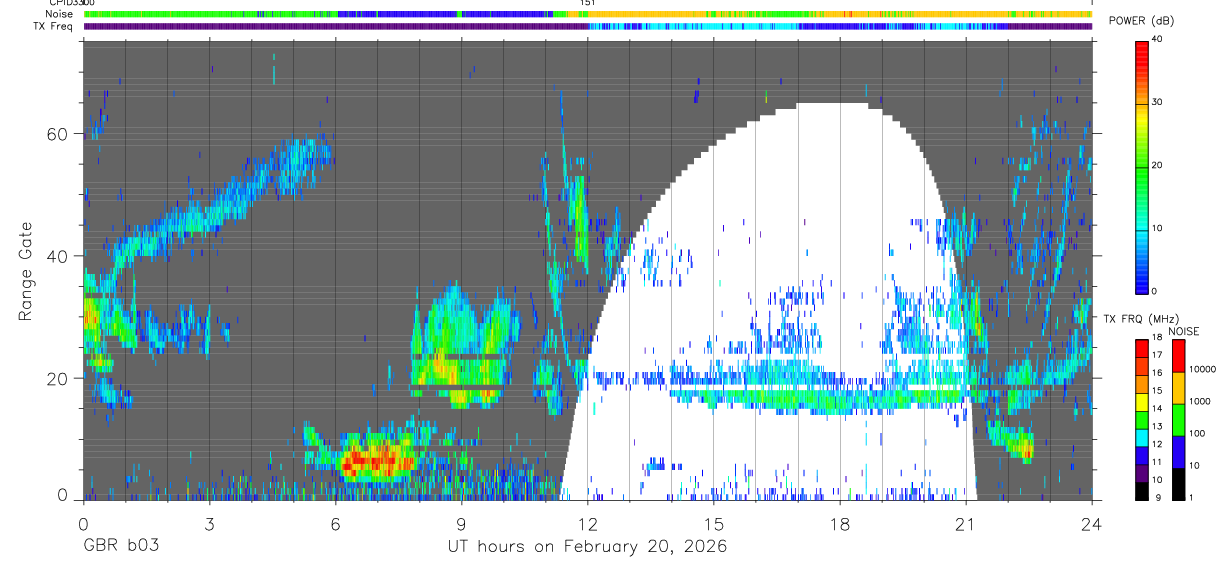This screenshot has width=1228, height=567.
Task: Click the 18 tick on UT hours axis
Action: [x=840, y=523]
